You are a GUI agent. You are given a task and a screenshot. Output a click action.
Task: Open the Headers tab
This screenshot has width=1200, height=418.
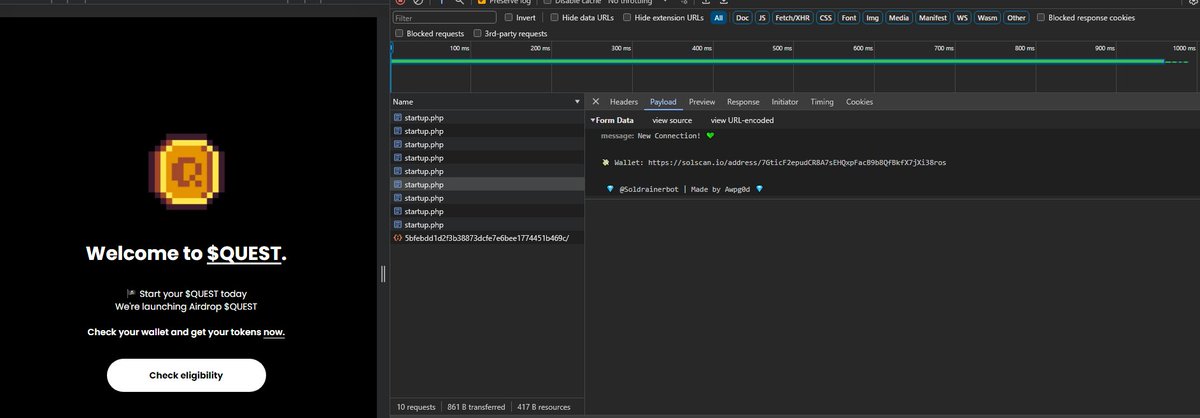pyautogui.click(x=624, y=102)
